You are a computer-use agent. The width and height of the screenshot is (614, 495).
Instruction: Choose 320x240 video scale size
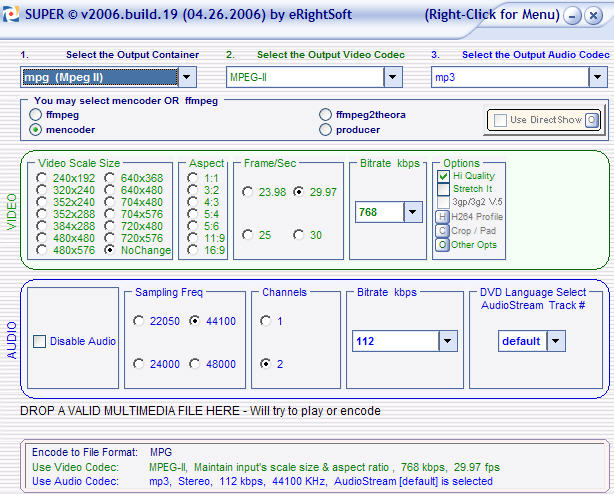[x=42, y=190]
